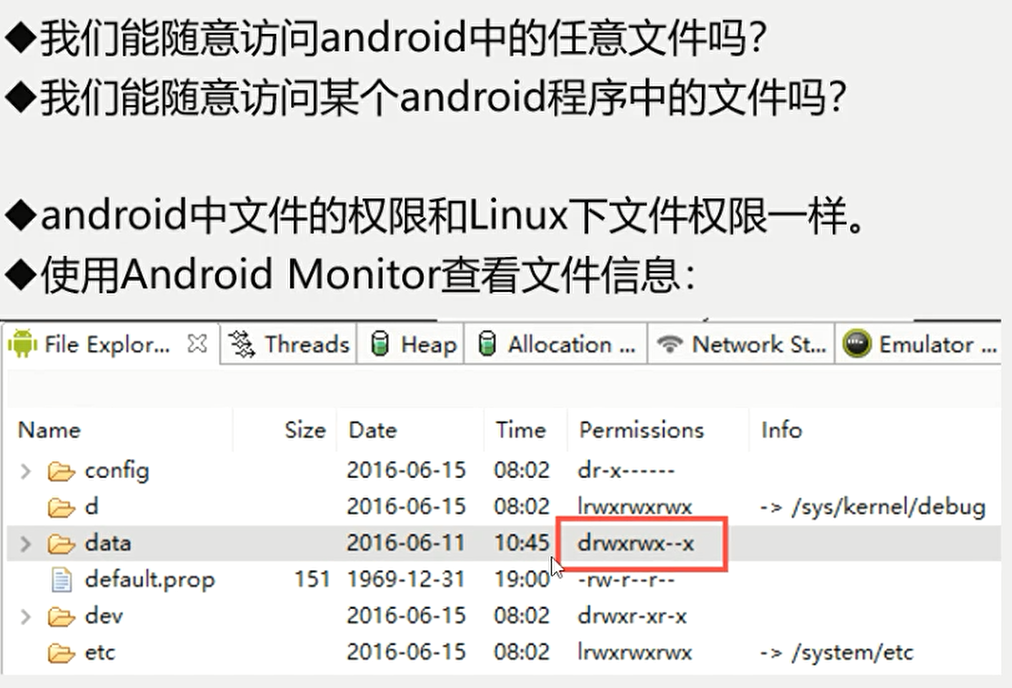Open the Allocation Tracker tab

coord(555,345)
